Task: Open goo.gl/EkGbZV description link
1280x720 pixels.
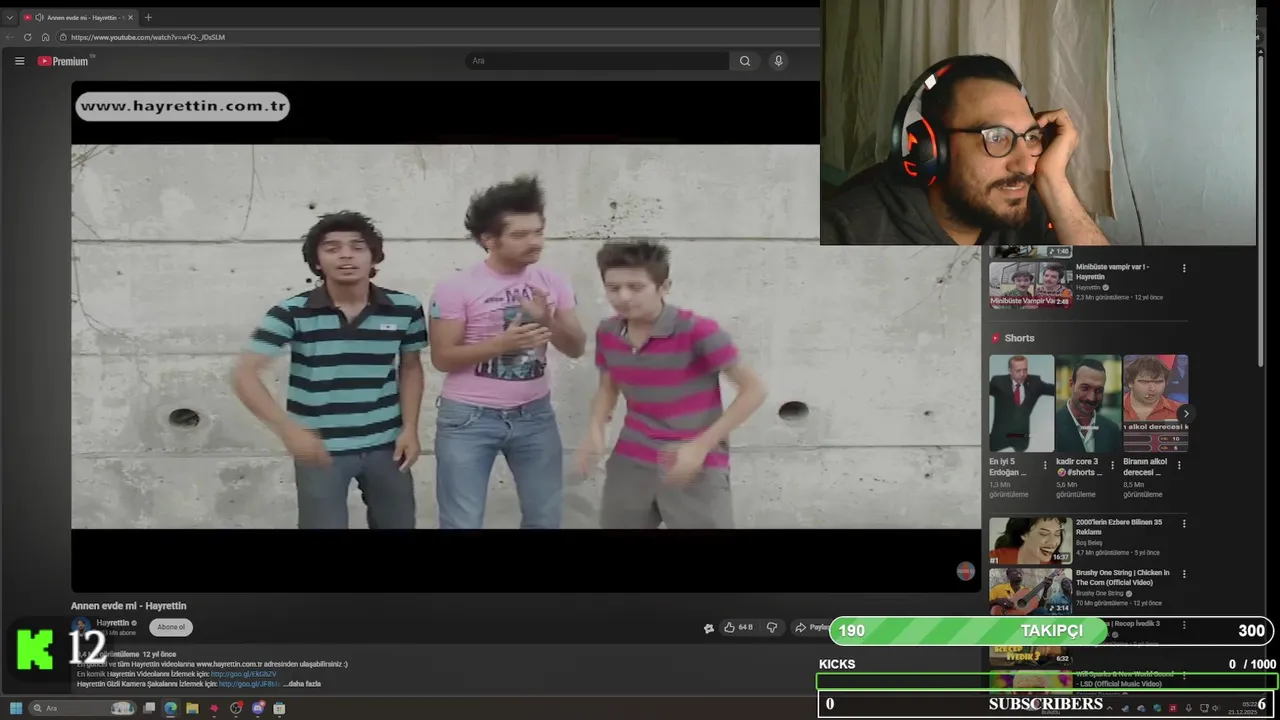Action: click(x=243, y=674)
